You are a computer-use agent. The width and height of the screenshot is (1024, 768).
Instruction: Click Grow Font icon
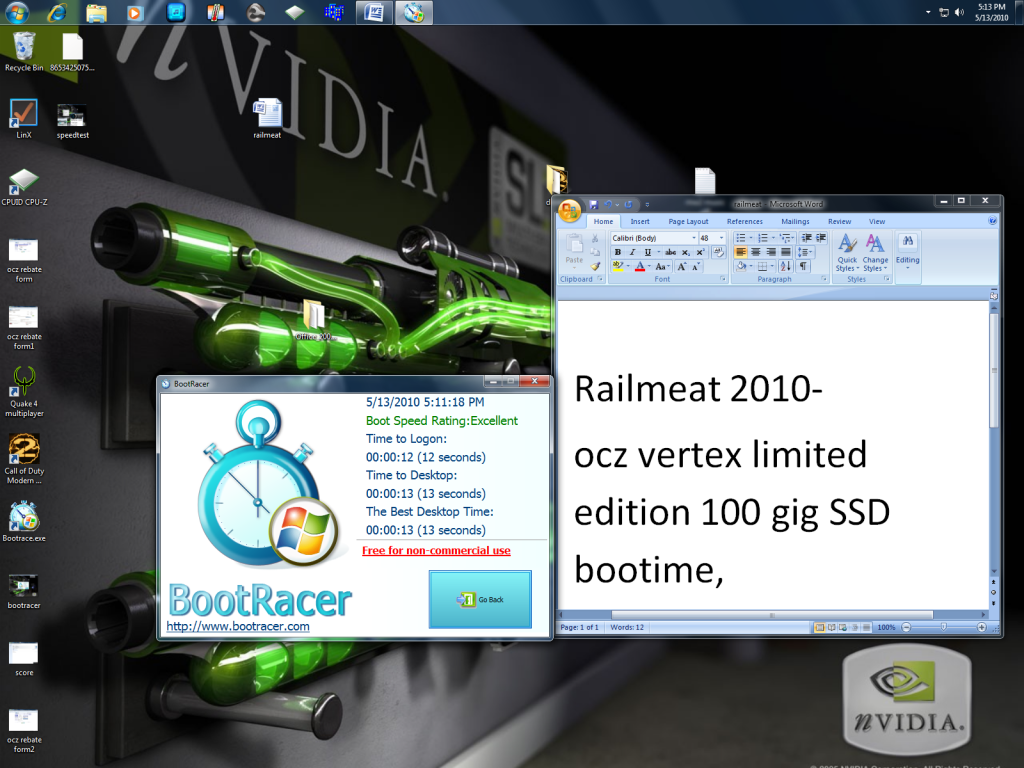click(682, 266)
